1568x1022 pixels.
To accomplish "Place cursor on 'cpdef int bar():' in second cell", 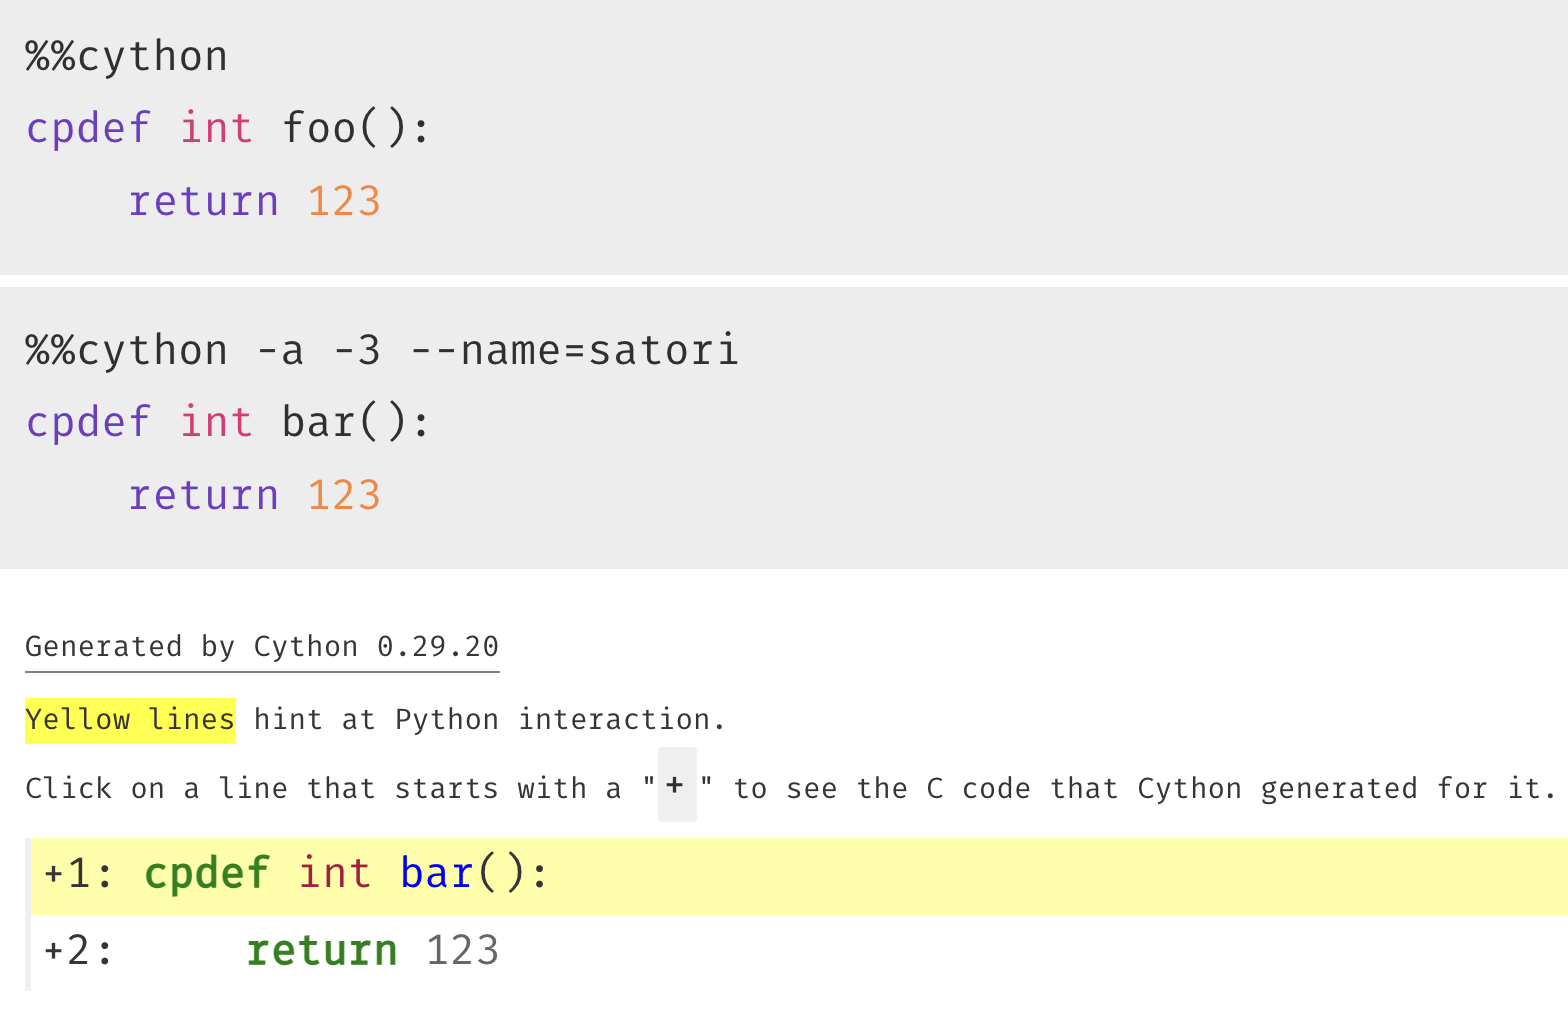I will [x=228, y=423].
